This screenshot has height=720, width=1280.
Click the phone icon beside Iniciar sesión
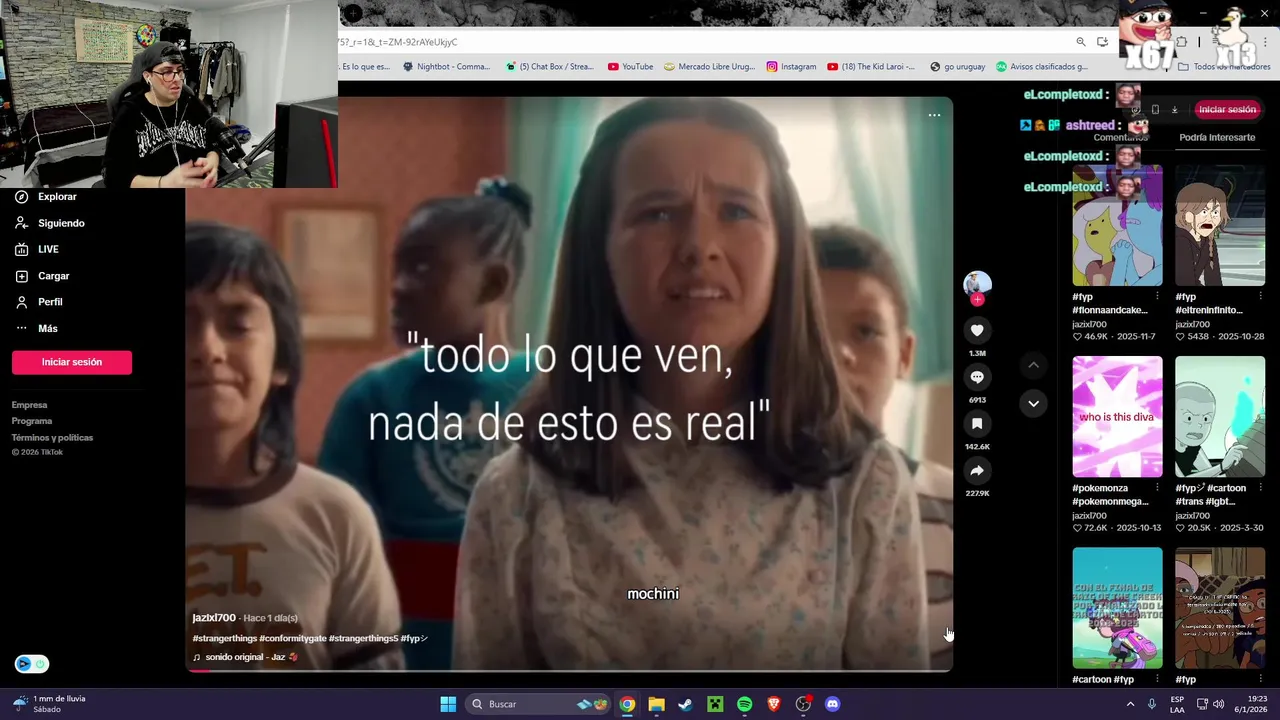coord(1155,110)
